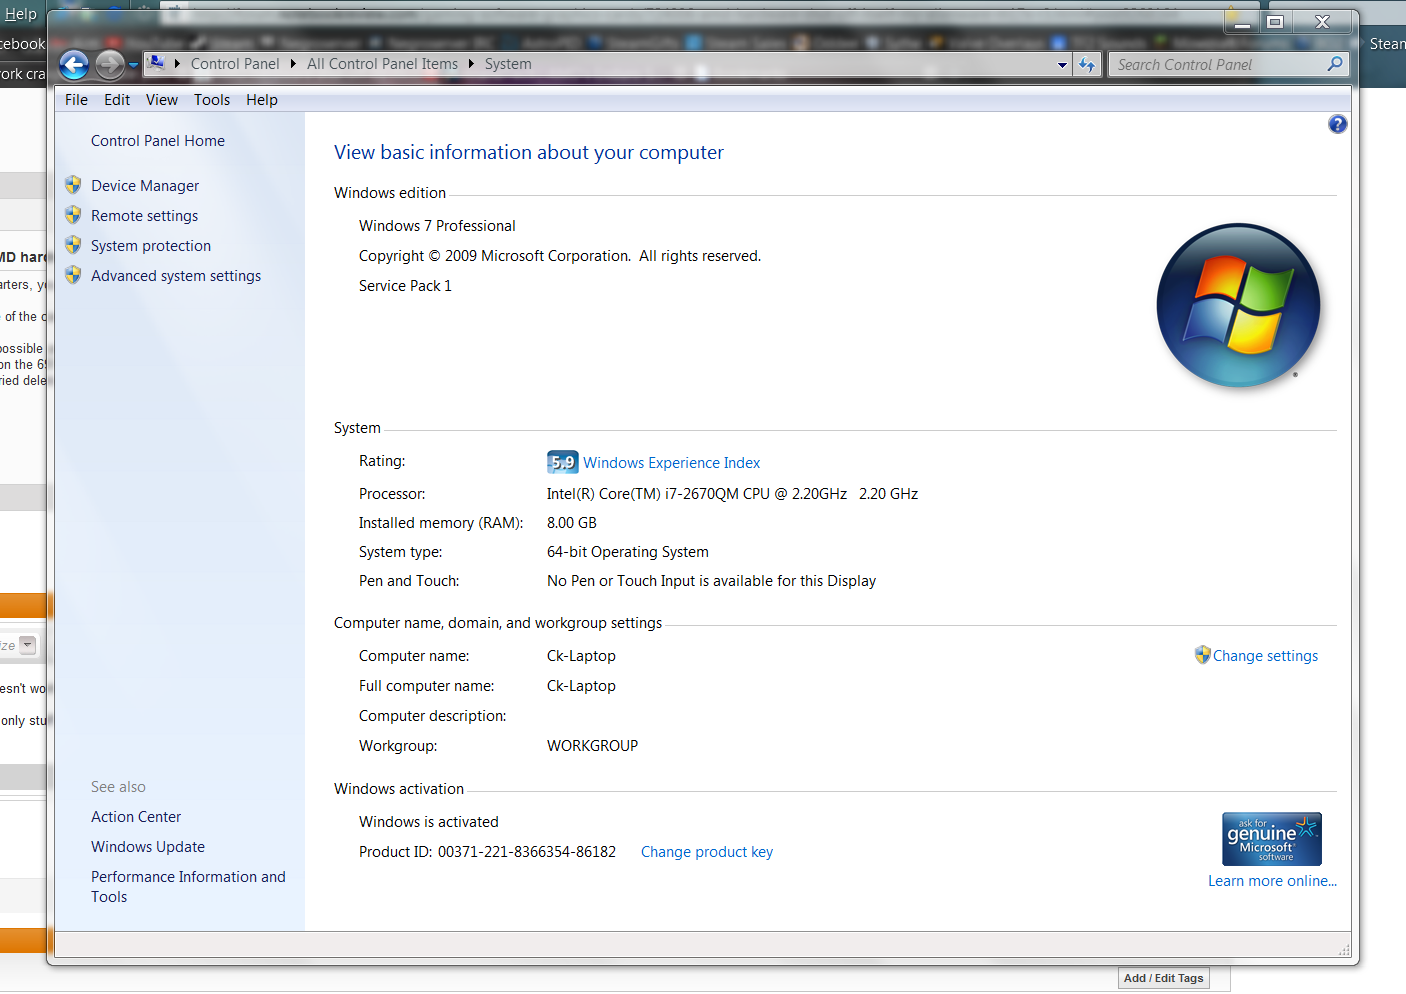The height and width of the screenshot is (994, 1406).
Task: Open Performance Information and Tools link
Action: coord(188,887)
